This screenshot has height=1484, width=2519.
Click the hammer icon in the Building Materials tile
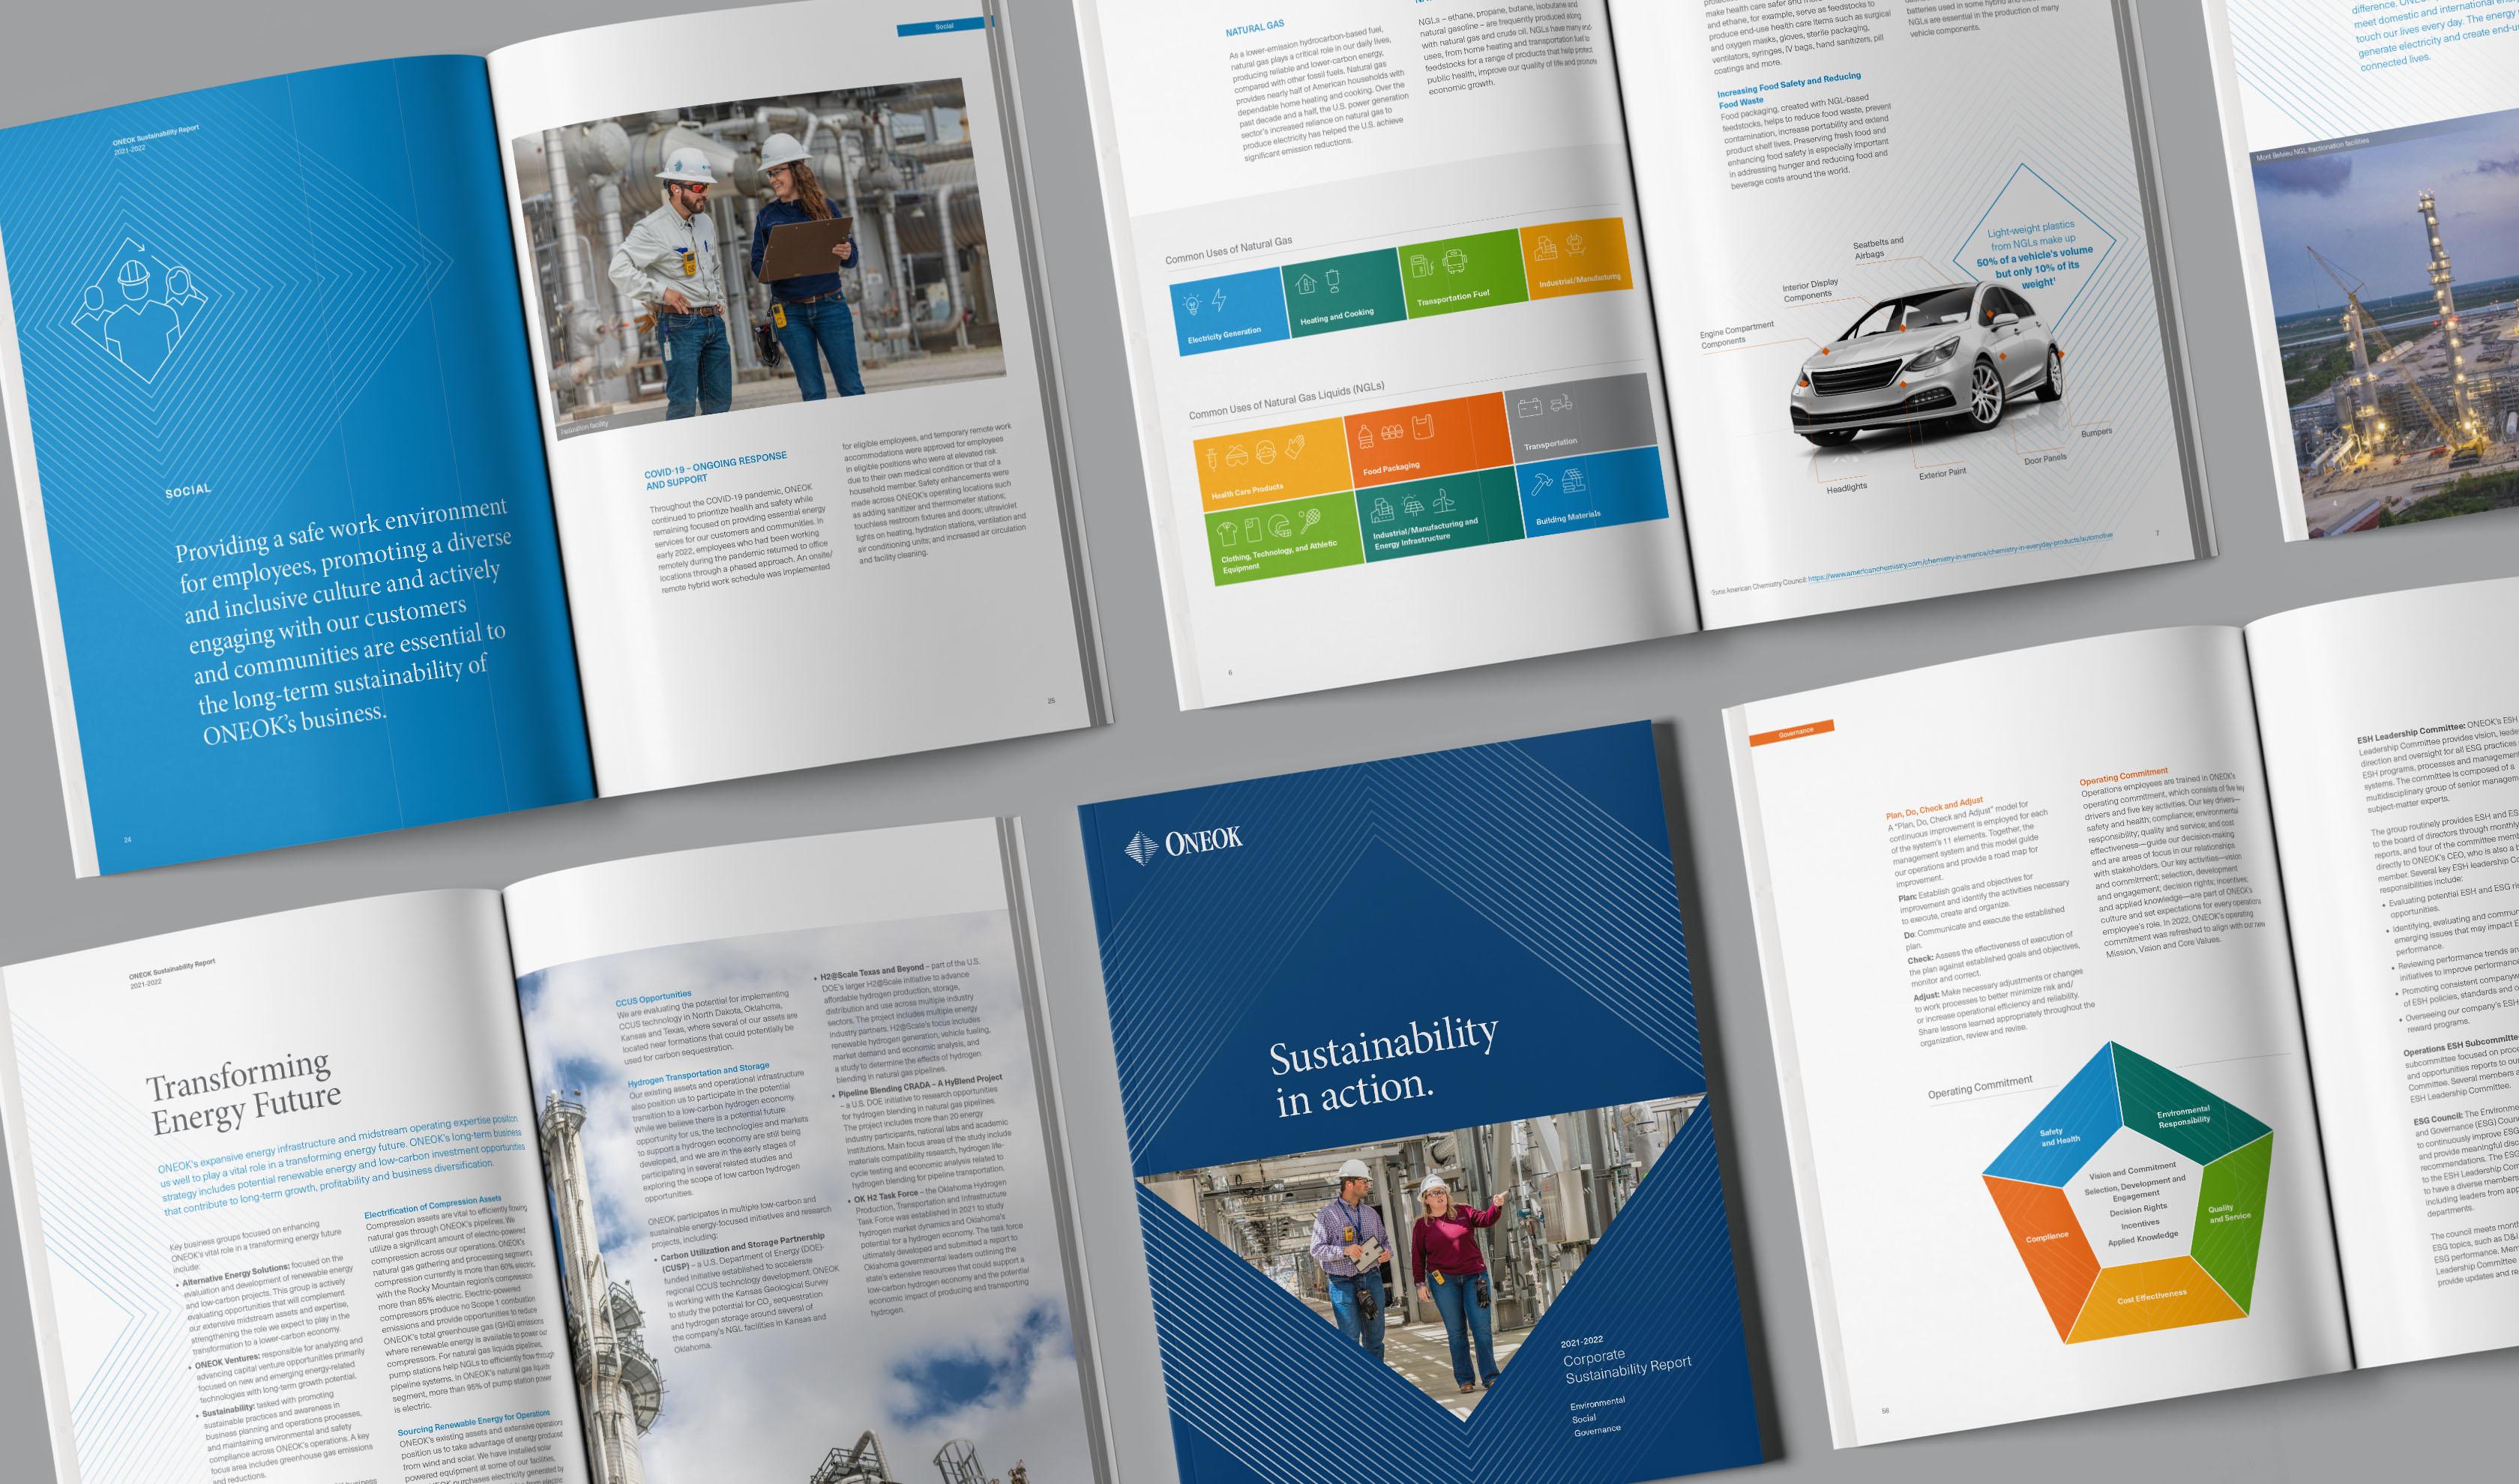tap(1541, 485)
